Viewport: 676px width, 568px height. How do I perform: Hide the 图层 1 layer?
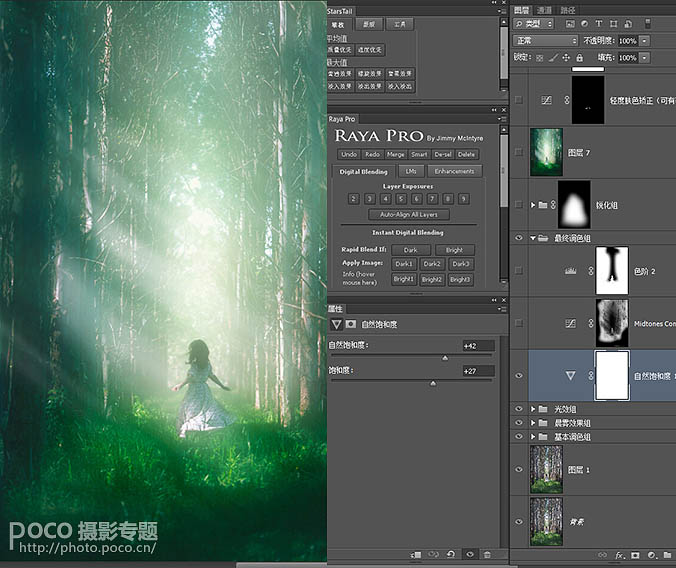pyautogui.click(x=519, y=469)
